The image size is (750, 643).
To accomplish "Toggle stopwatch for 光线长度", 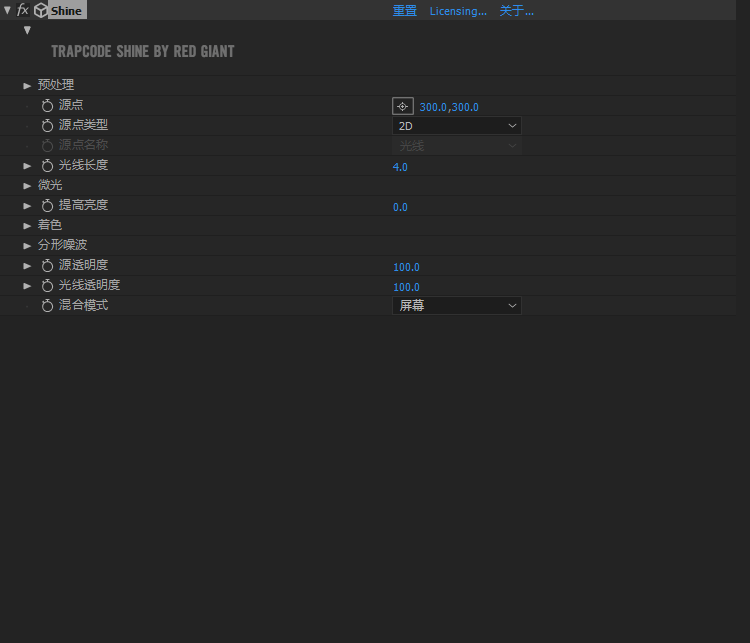I will (47, 166).
